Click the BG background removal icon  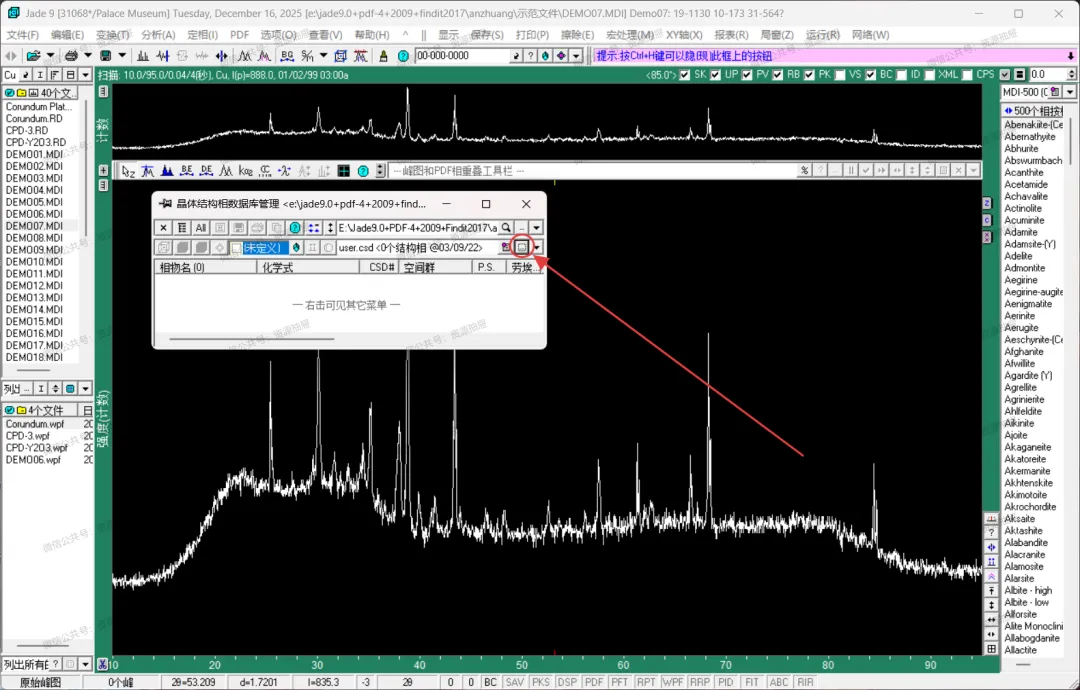tap(287, 56)
